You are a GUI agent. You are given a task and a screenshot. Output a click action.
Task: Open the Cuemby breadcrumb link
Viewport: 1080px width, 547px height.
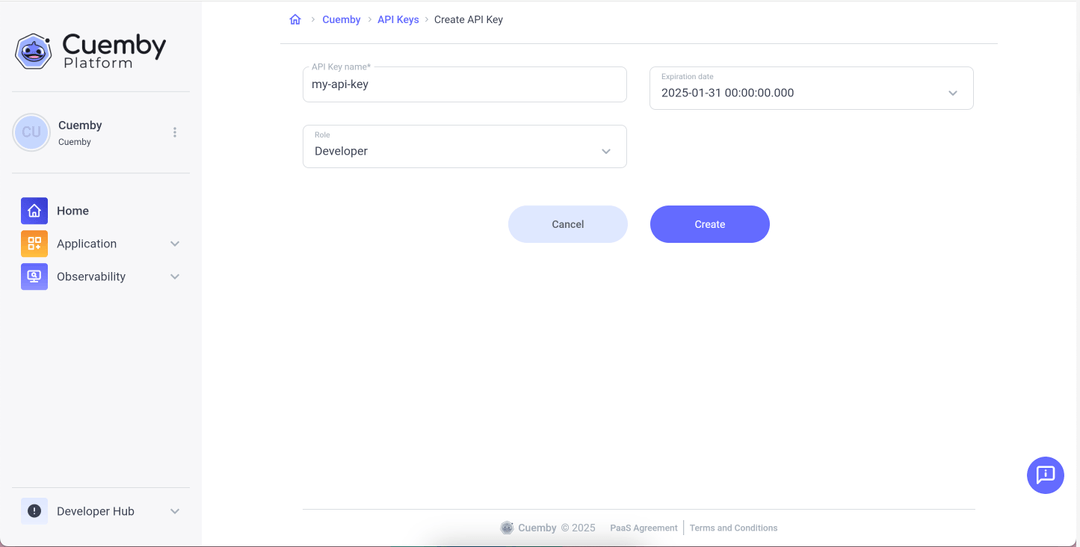[342, 19]
